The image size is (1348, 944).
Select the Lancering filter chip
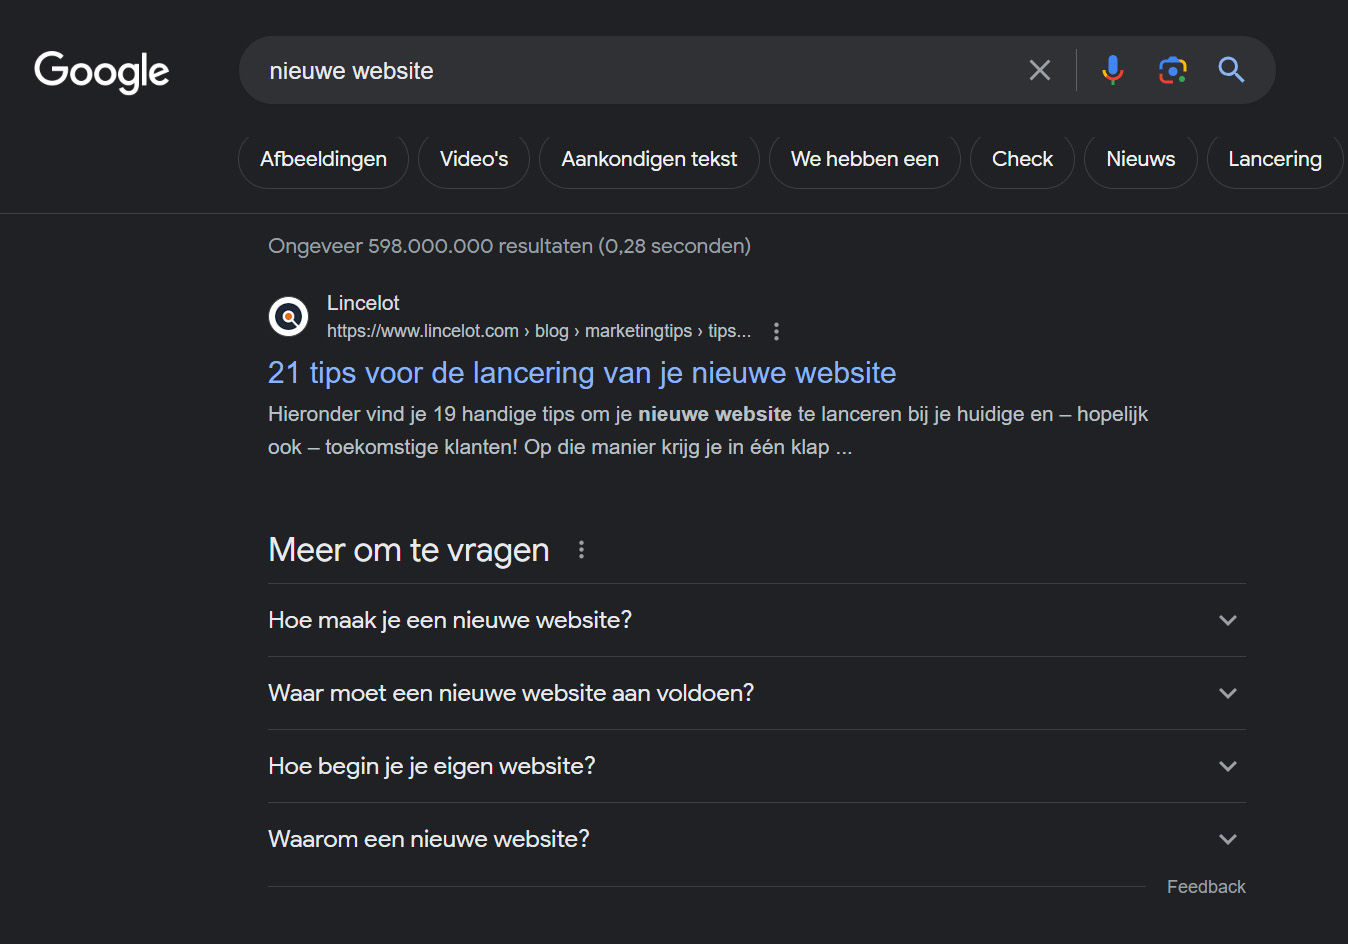click(x=1275, y=159)
